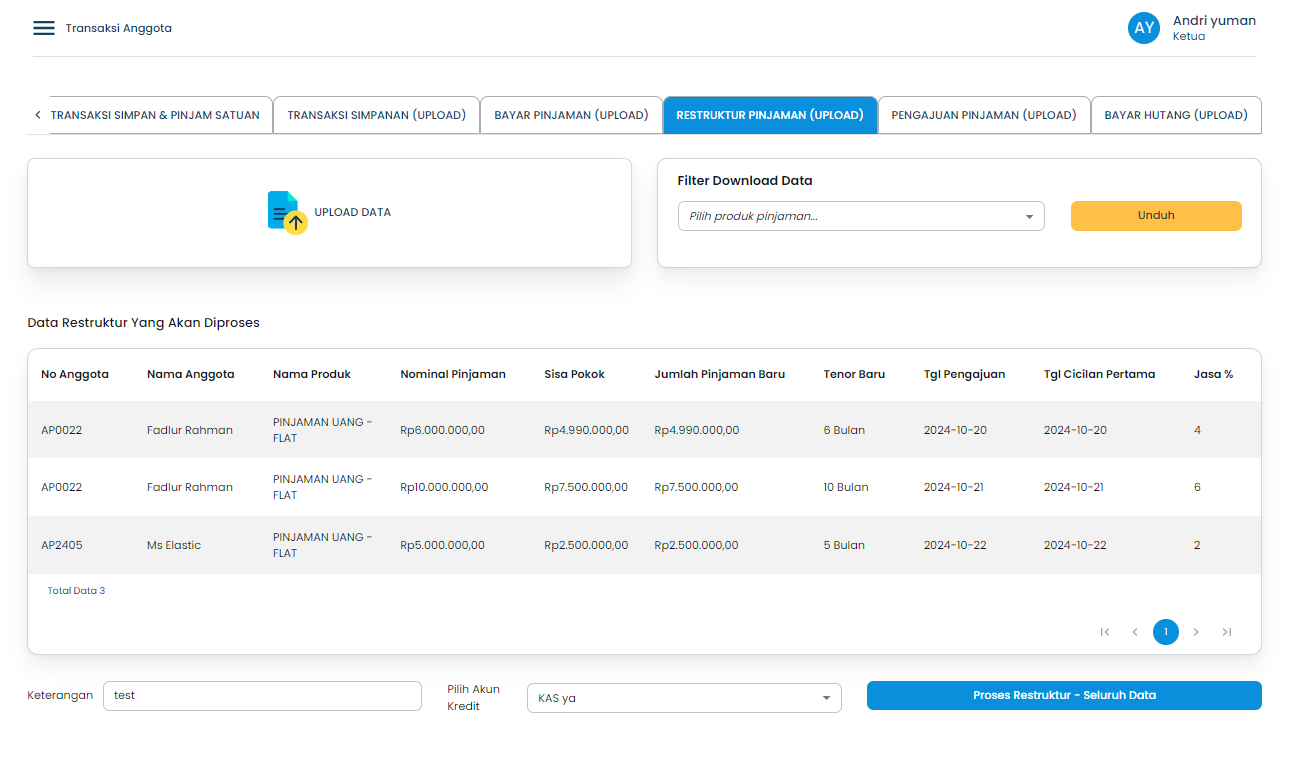Switch to Transaksi Simpanan (Upload) tab
Viewport: 1302px width, 768px height.
pyautogui.click(x=376, y=115)
